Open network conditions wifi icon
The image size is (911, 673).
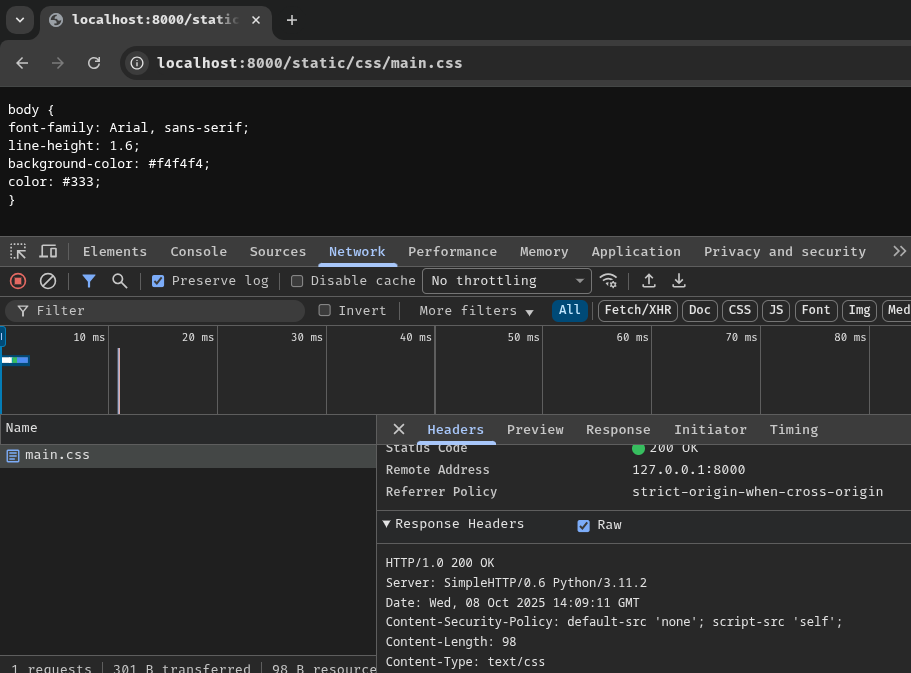tap(608, 281)
